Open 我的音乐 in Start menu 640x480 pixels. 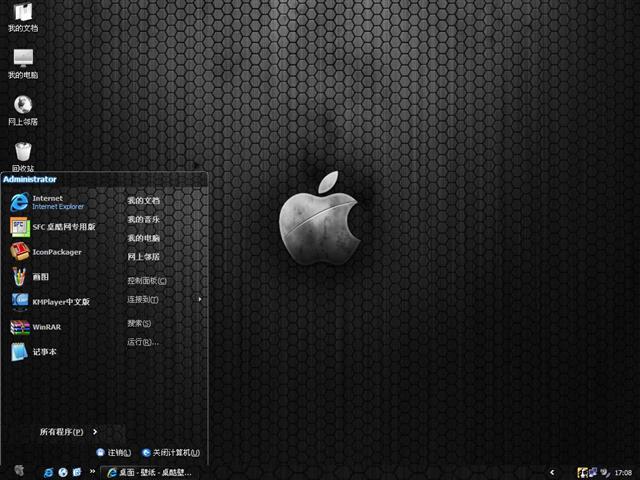(143, 219)
